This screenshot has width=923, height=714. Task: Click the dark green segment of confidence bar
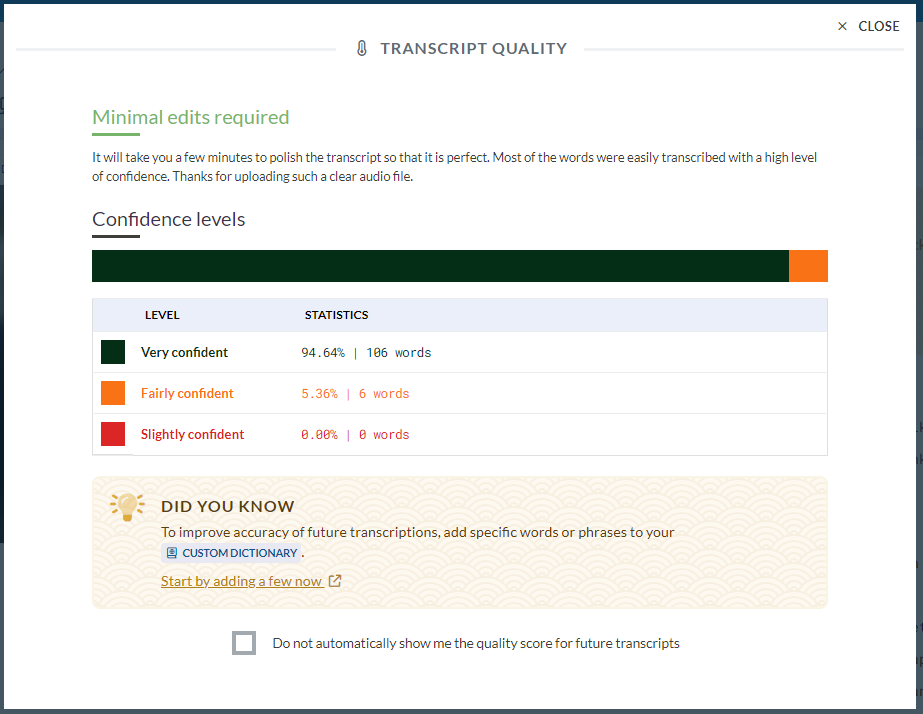pos(440,266)
